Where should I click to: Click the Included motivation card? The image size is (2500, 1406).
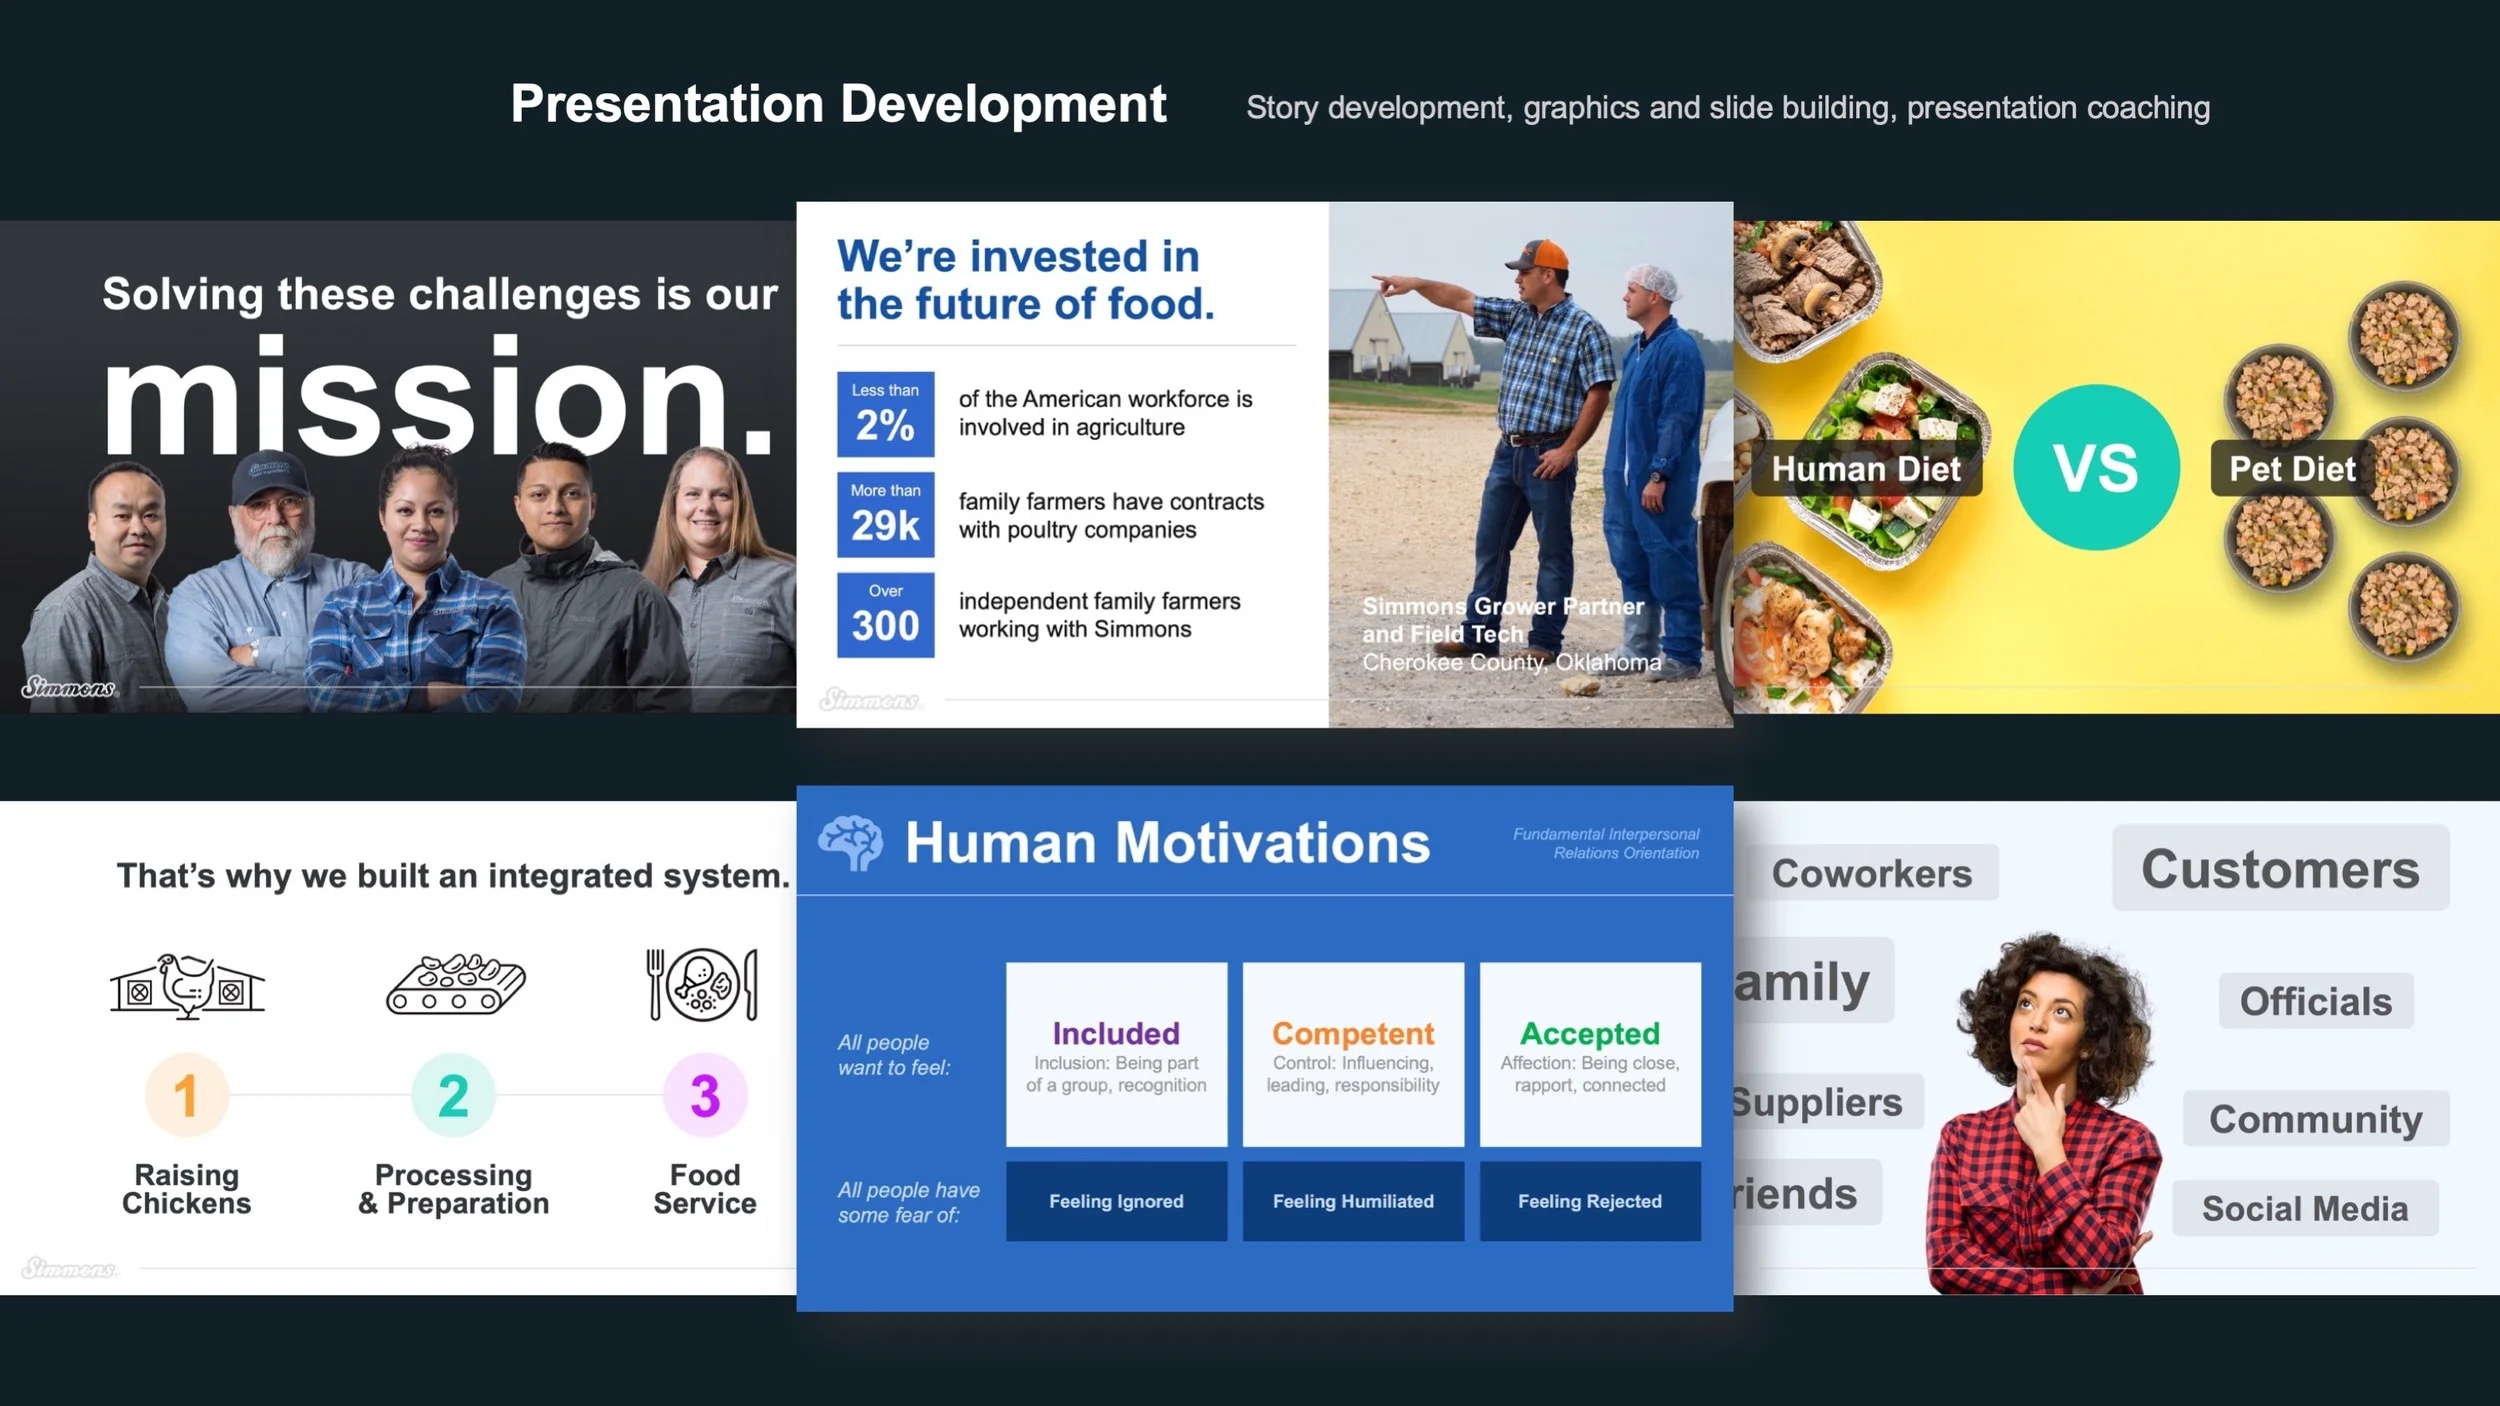pyautogui.click(x=1116, y=1054)
